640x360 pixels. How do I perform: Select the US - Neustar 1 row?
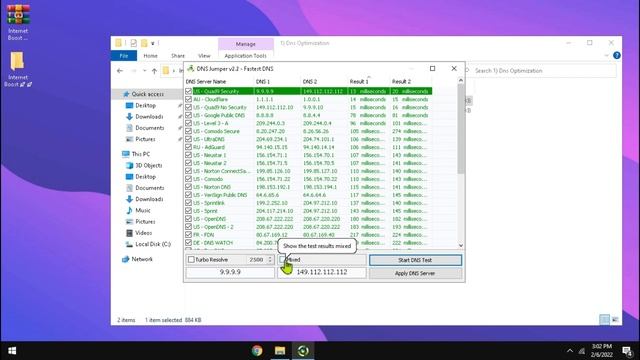(309, 155)
